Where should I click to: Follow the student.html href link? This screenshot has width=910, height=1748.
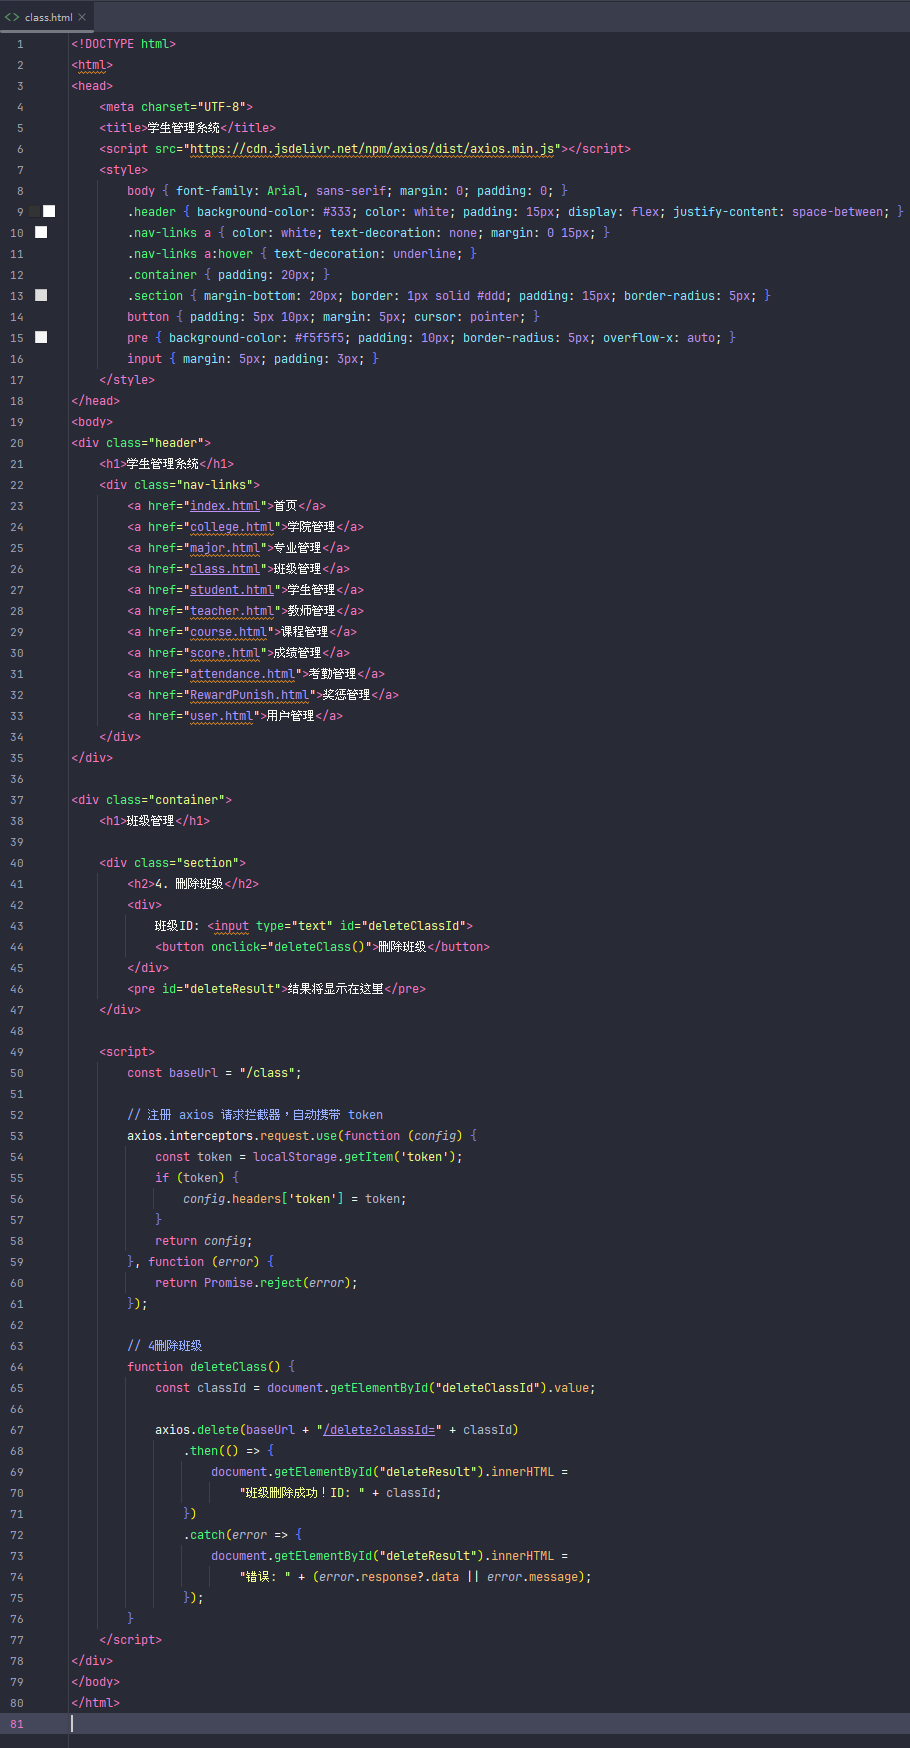pyautogui.click(x=232, y=590)
